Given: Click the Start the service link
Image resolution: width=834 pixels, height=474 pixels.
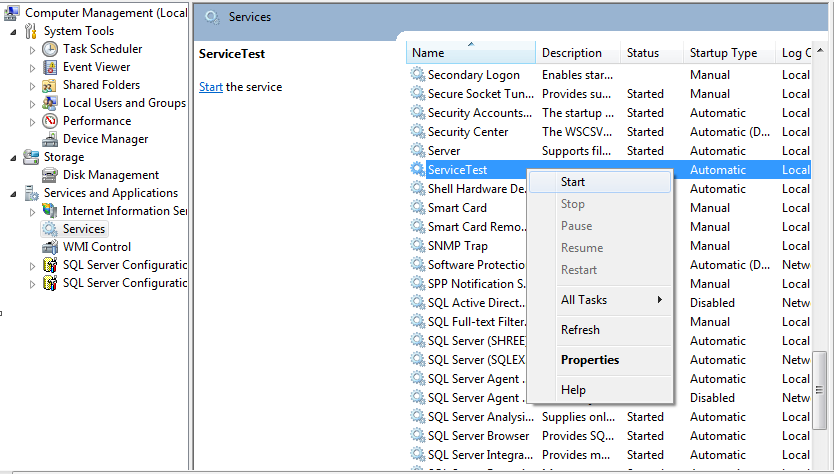Looking at the screenshot, I should coord(211,87).
